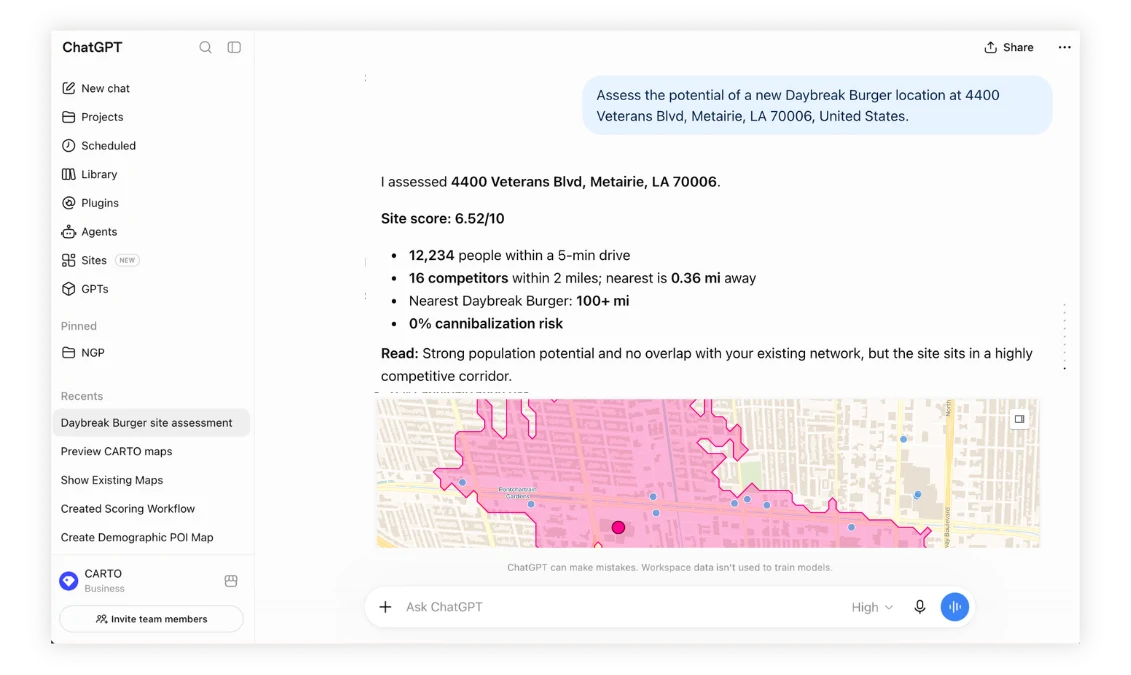Click the Sites grid icon
Image resolution: width=1131 pixels, height=675 pixels.
pos(69,260)
